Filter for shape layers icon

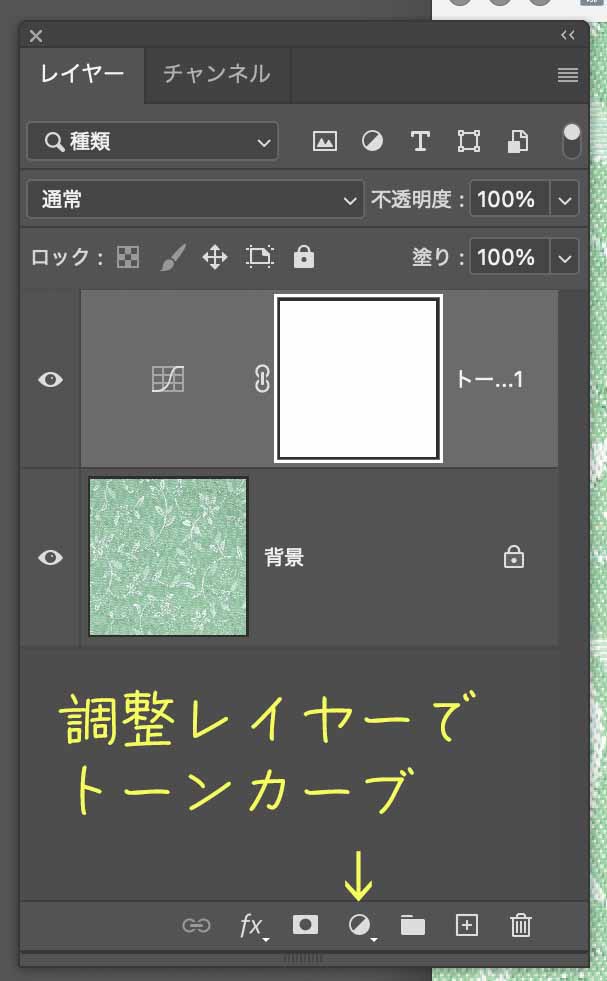[x=468, y=142]
